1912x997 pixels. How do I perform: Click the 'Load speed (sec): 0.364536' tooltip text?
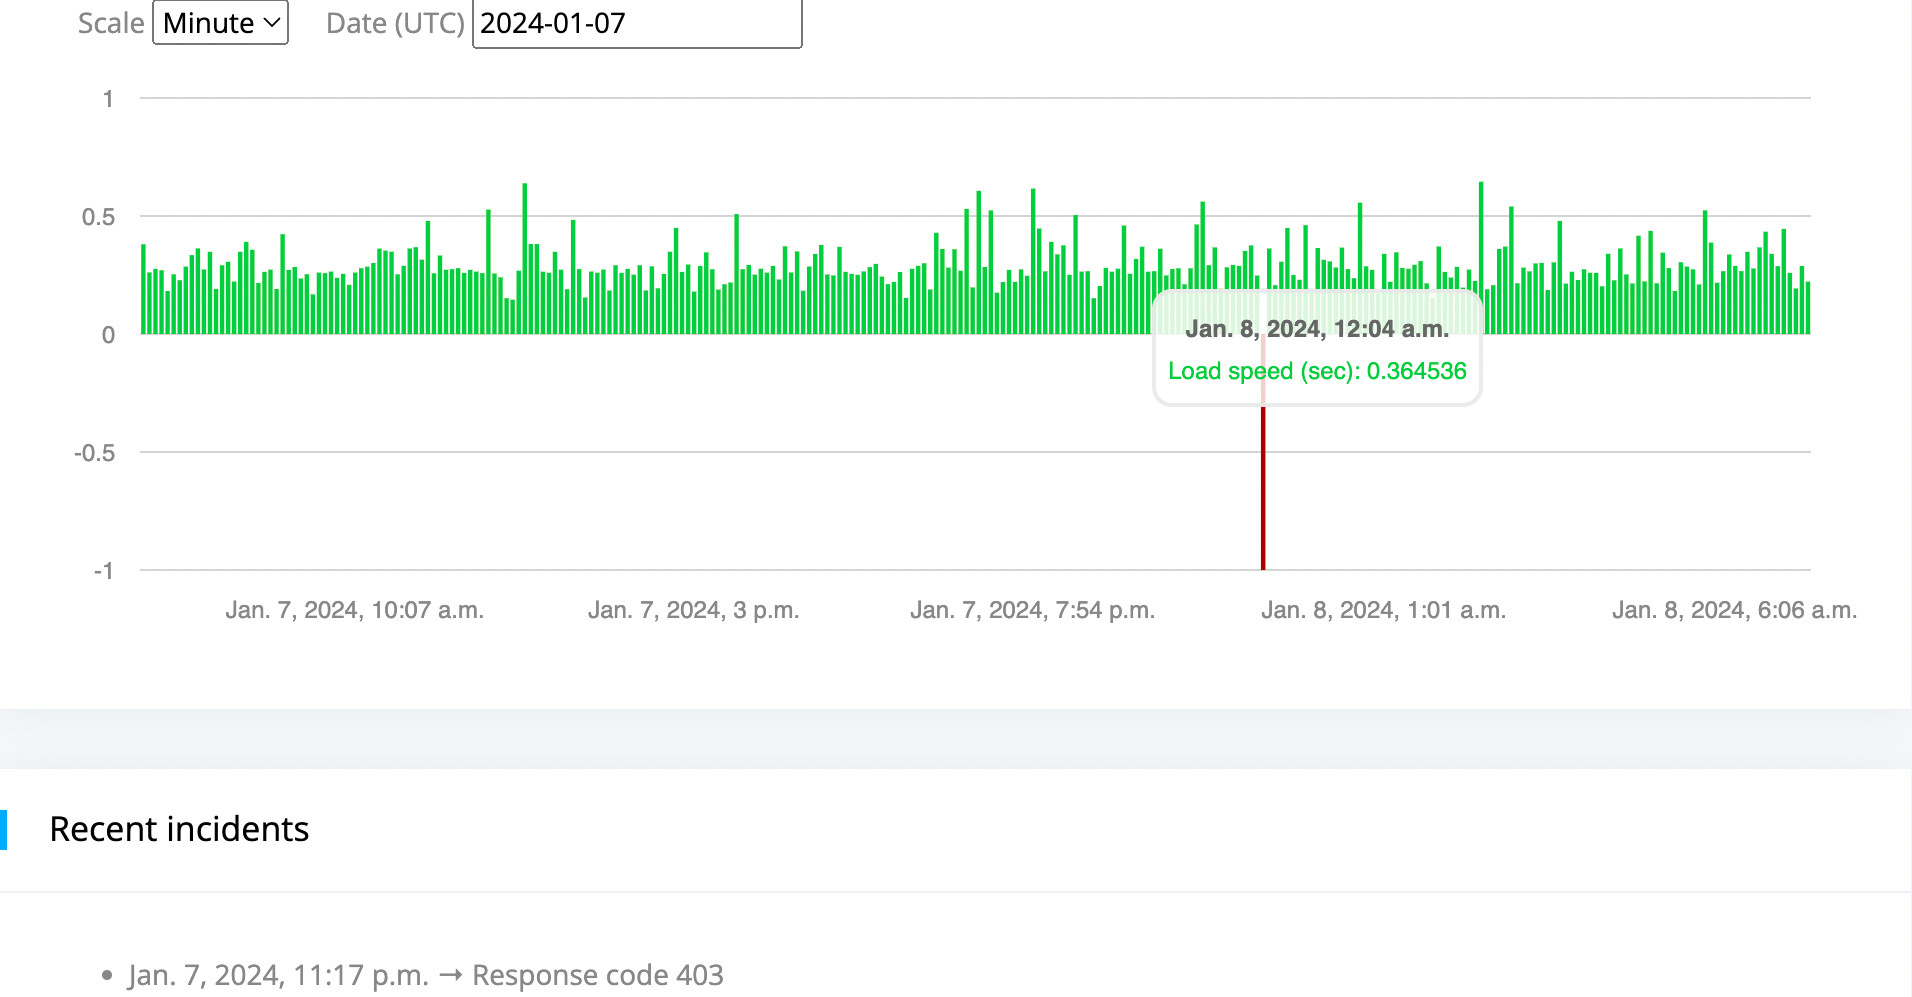click(x=1317, y=371)
